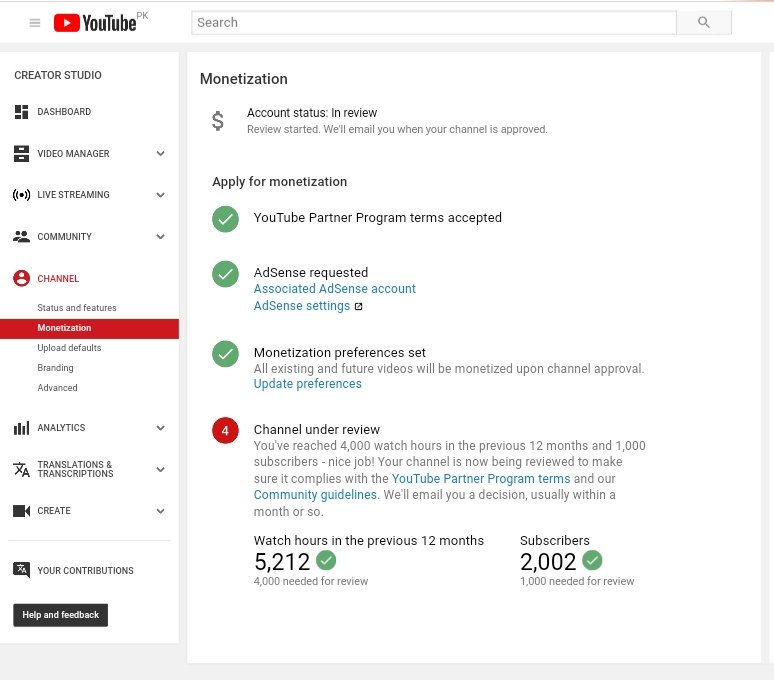
Task: Click the green check beside AdSense requested
Action: pos(225,274)
